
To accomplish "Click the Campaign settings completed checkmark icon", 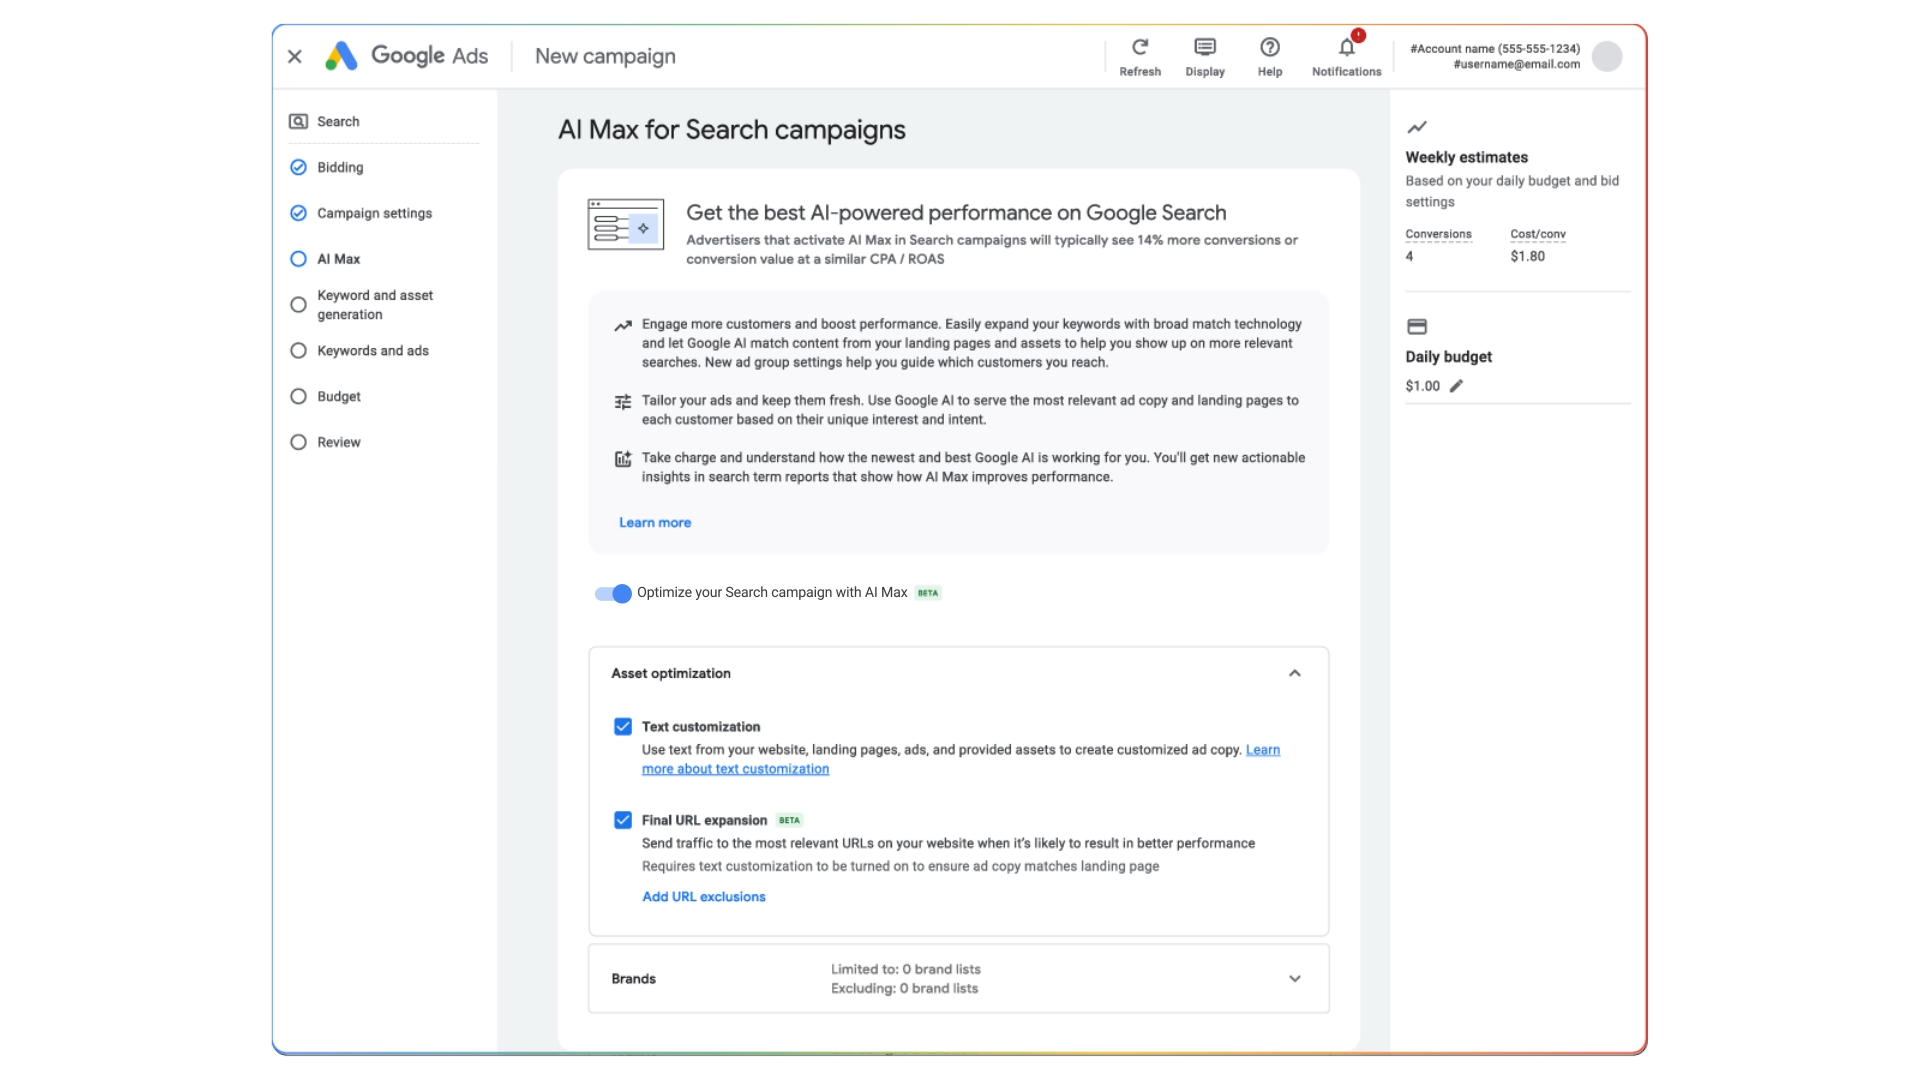I will (x=298, y=213).
